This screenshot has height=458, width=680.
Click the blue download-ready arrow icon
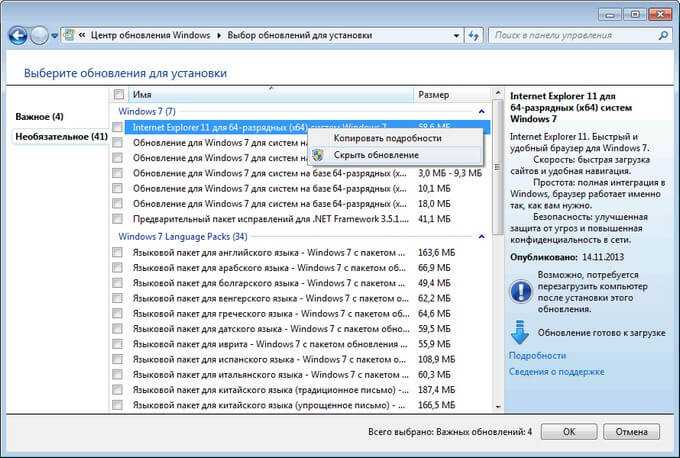[520, 332]
